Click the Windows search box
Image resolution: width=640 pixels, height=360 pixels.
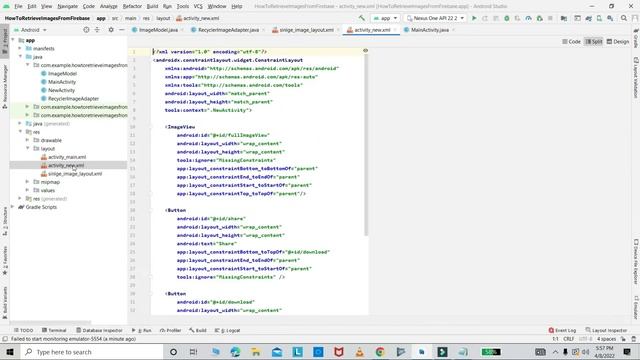pos(91,352)
